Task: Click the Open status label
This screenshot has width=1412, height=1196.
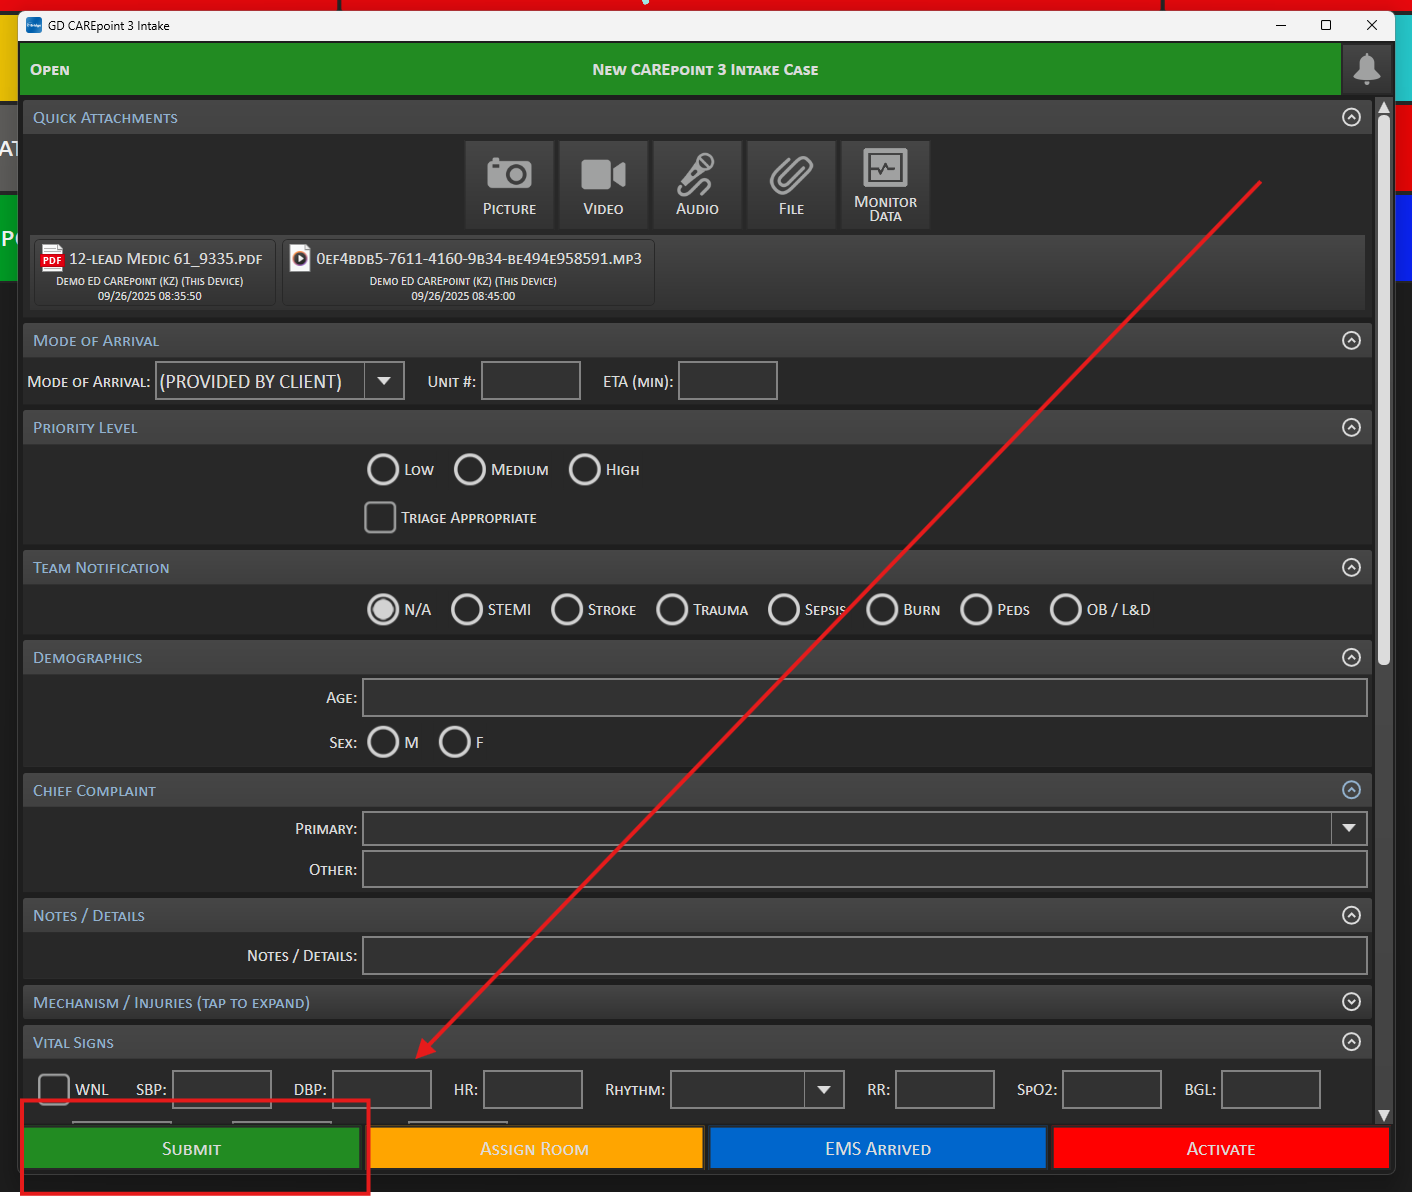Action: click(50, 69)
